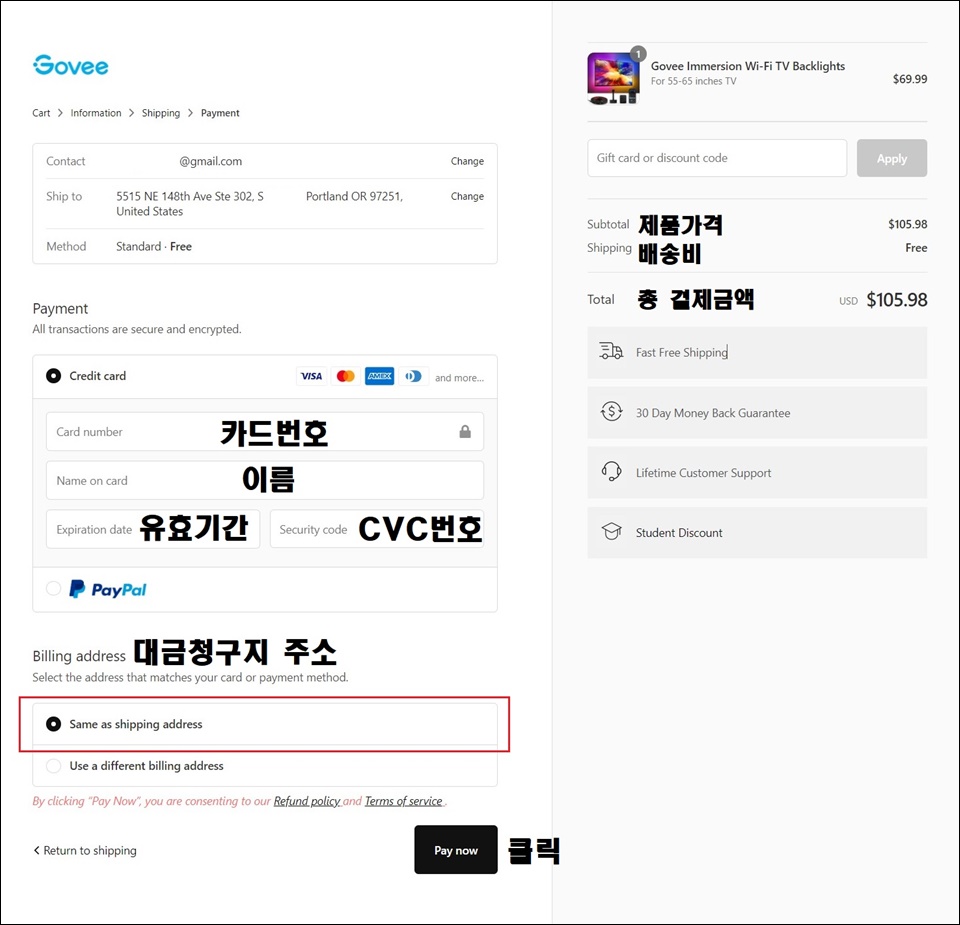The width and height of the screenshot is (960, 925).
Task: Click the Visa card icon
Action: (312, 376)
